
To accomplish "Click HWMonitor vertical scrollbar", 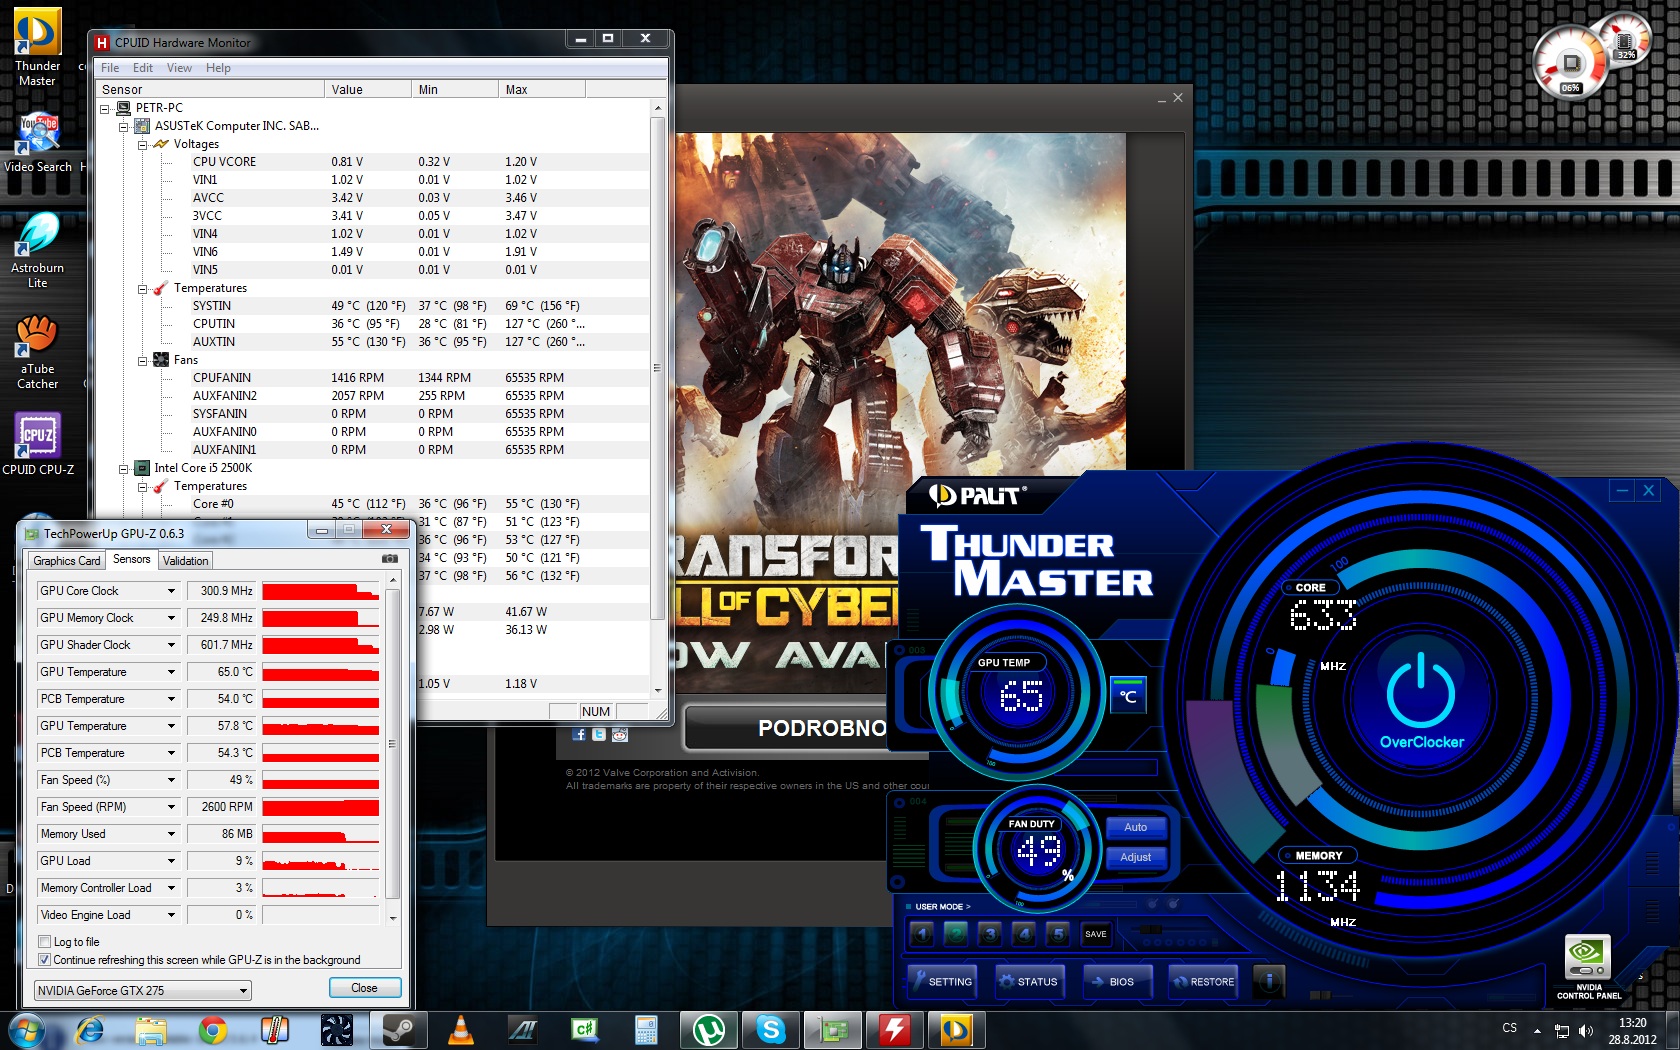I will [657, 368].
